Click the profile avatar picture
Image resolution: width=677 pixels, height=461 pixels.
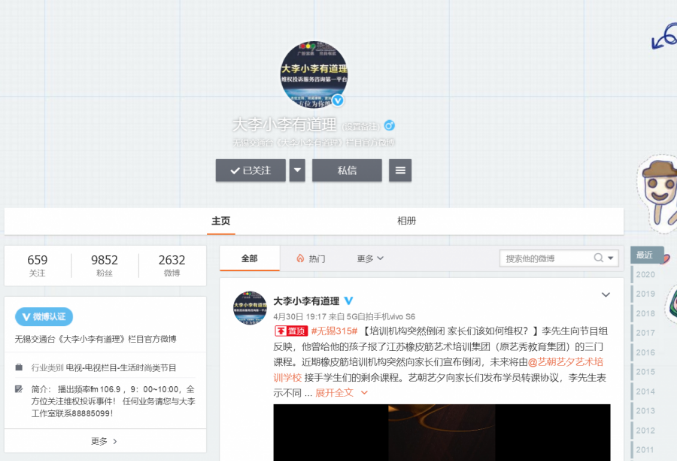point(314,75)
